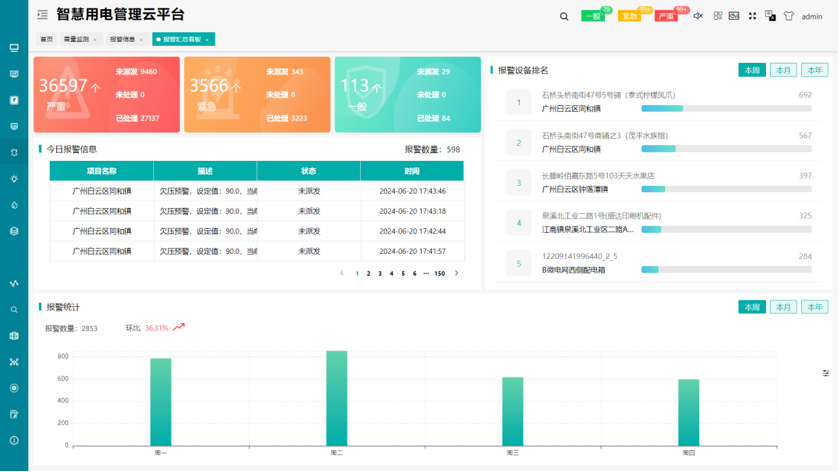Toggle the alarm sound mute icon
Screen dimensions: 839x472
698,16
